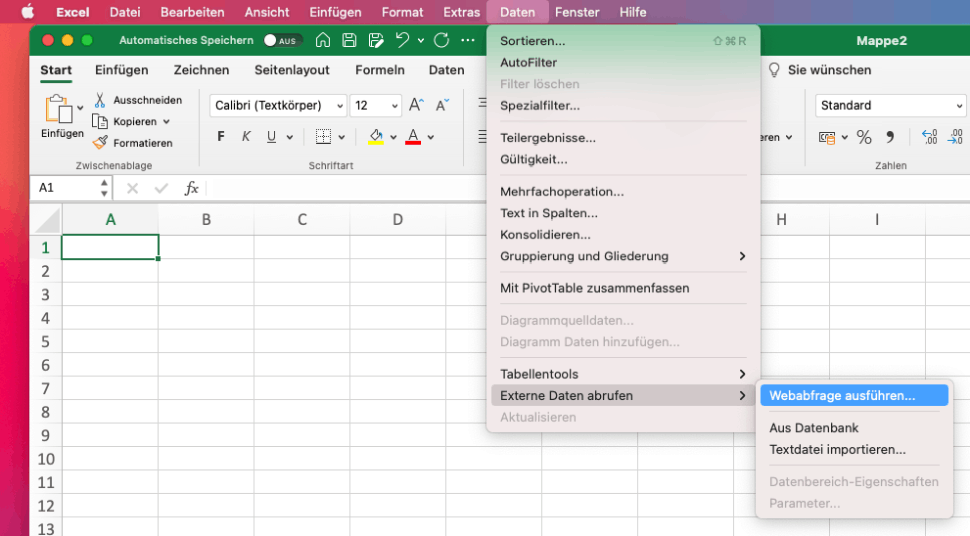
Task: Click the Formatieren format painter icon
Action: tap(100, 142)
